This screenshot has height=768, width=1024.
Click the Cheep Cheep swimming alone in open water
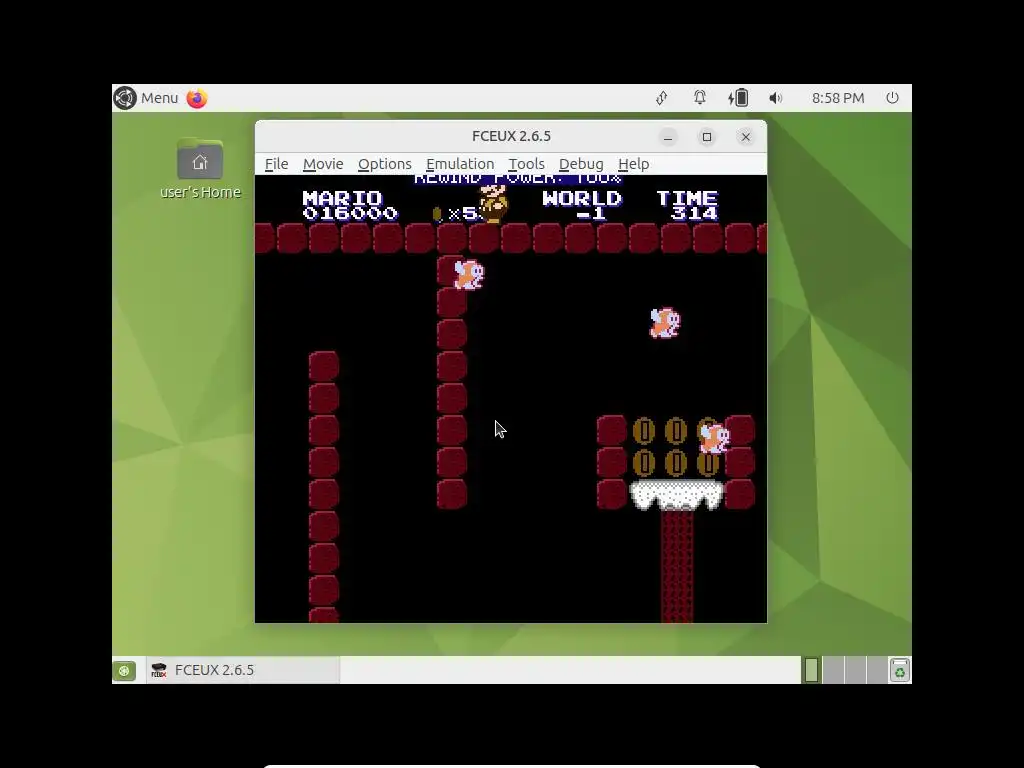pos(665,323)
